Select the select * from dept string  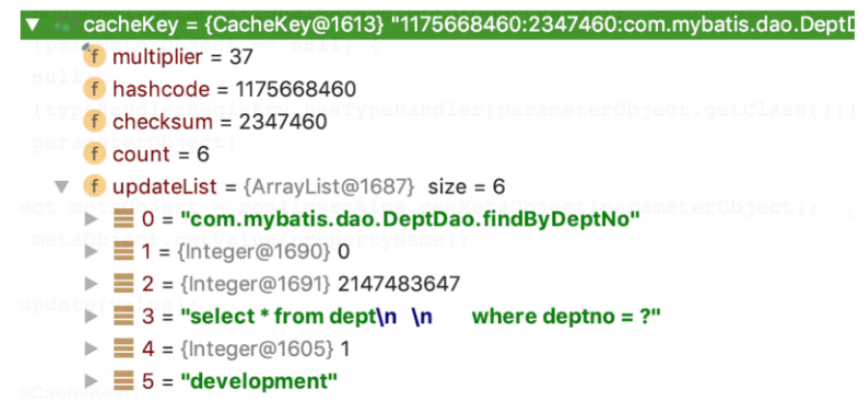(421, 317)
